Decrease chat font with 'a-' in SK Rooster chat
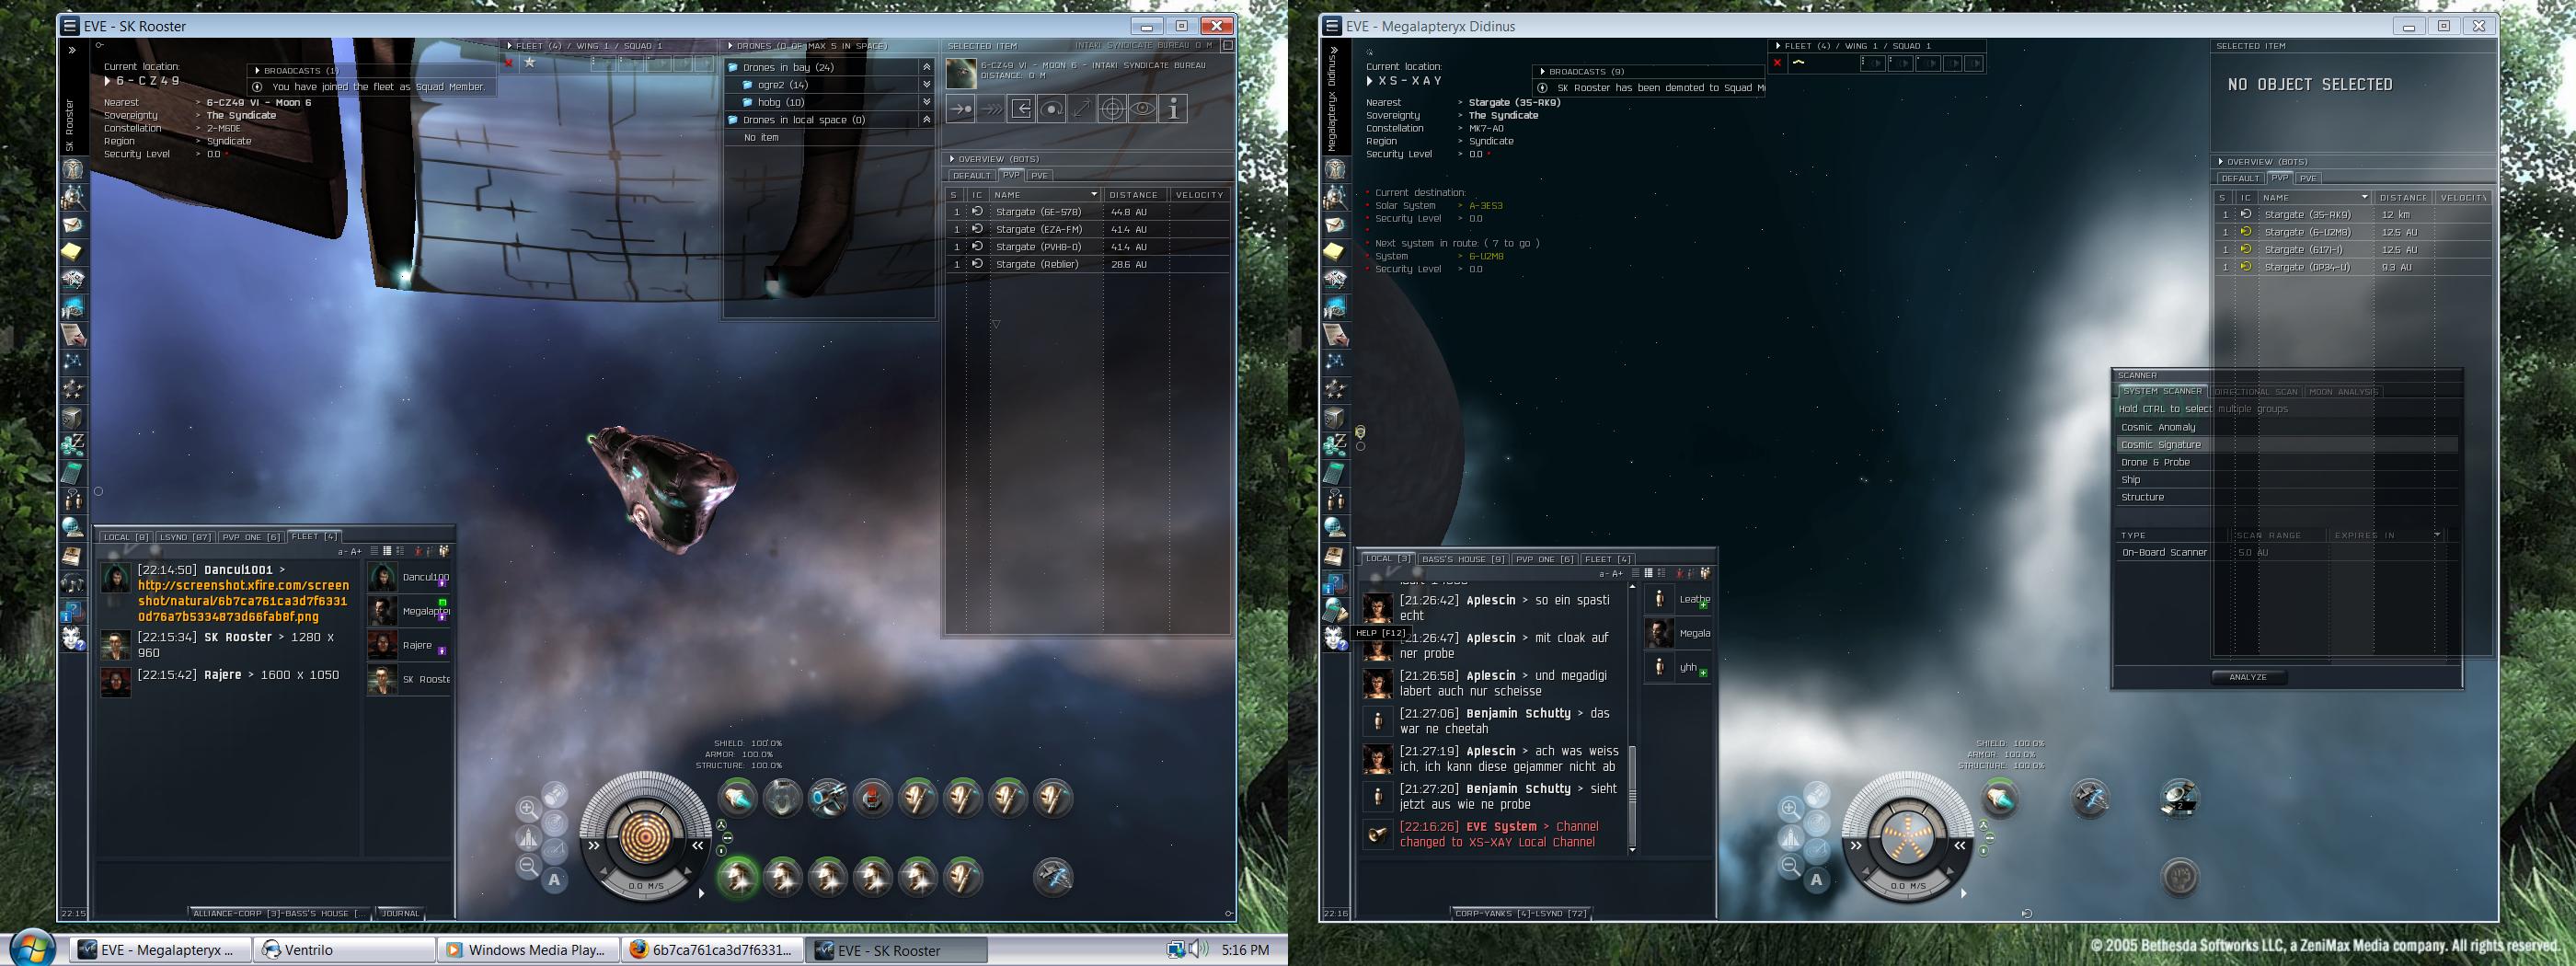 point(343,551)
